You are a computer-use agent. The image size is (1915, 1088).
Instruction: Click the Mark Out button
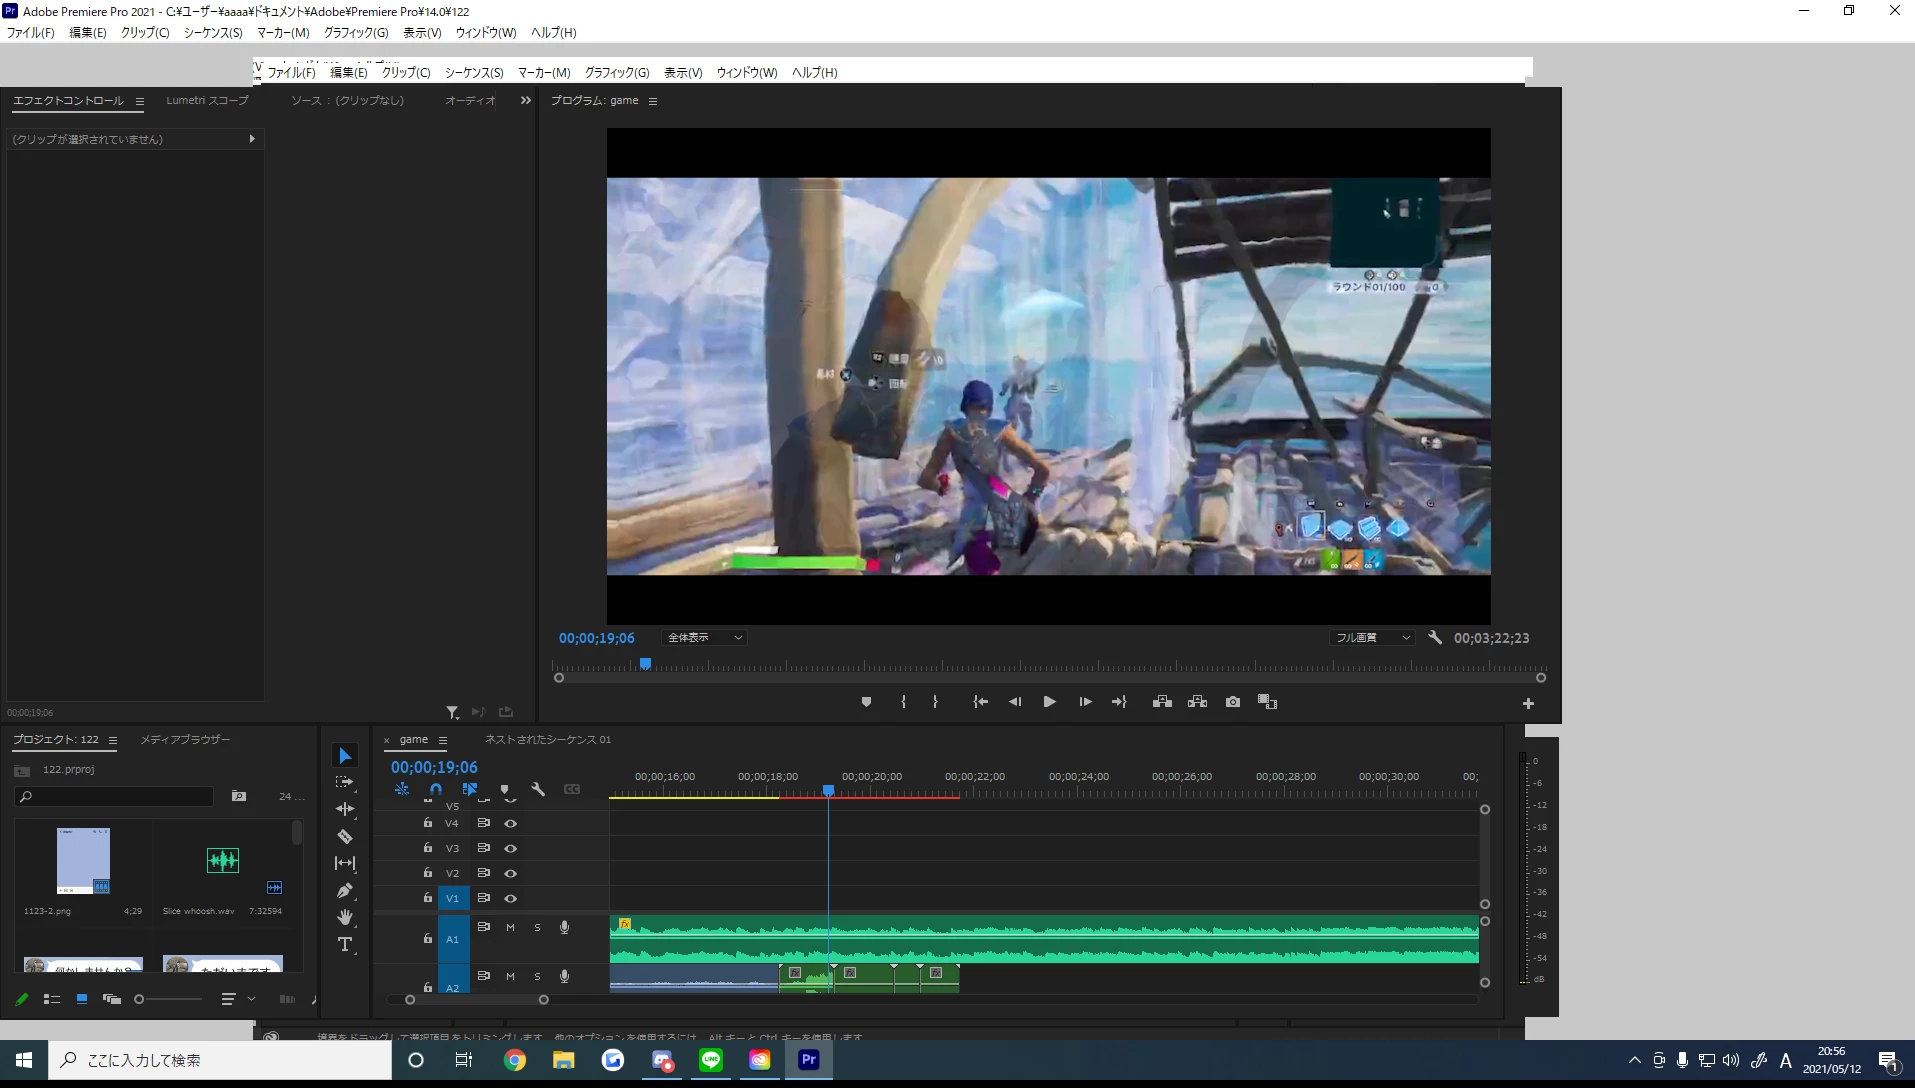tap(935, 702)
